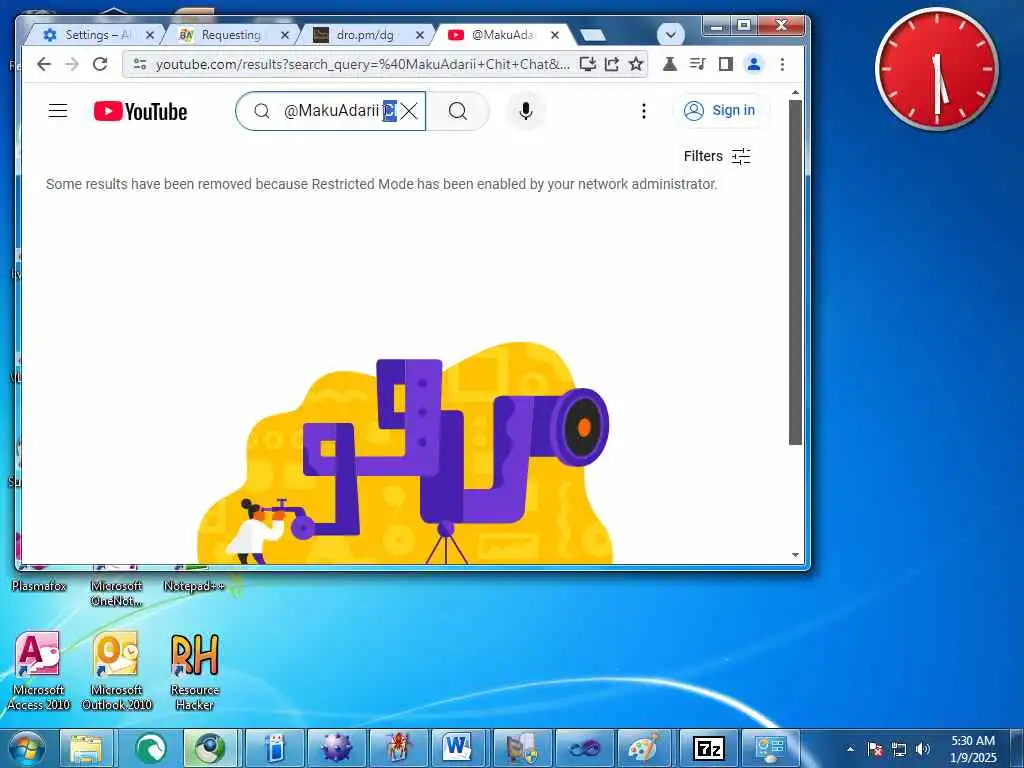Open the browser profile avatar
The height and width of the screenshot is (768, 1024).
tap(754, 64)
